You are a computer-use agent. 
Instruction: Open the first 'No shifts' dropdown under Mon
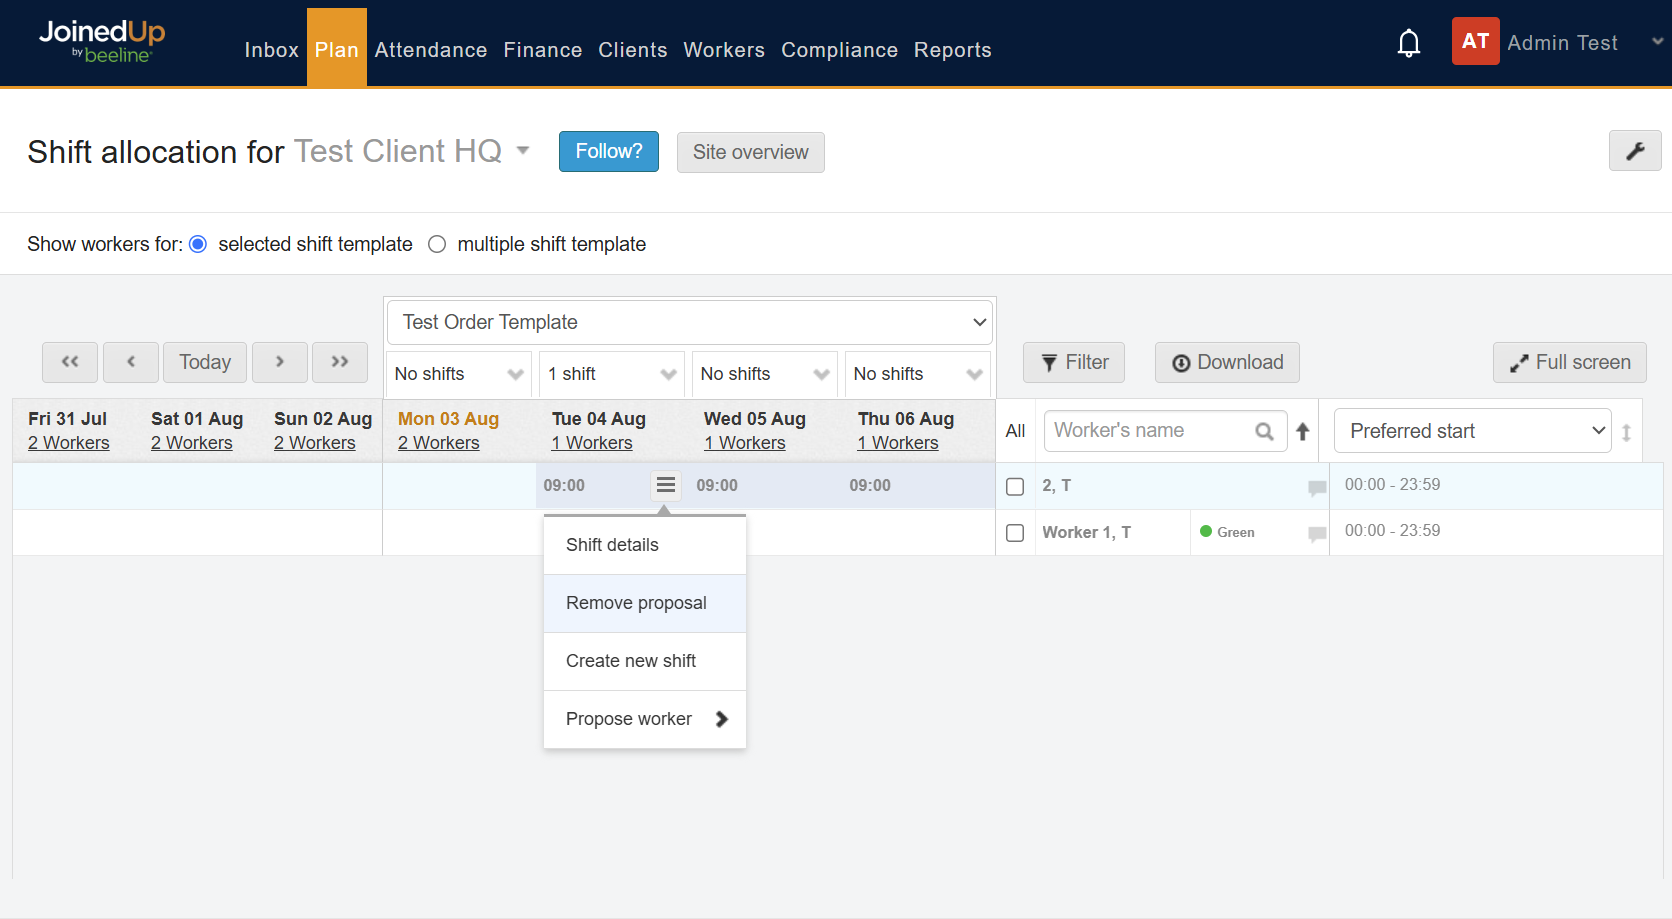pos(459,374)
